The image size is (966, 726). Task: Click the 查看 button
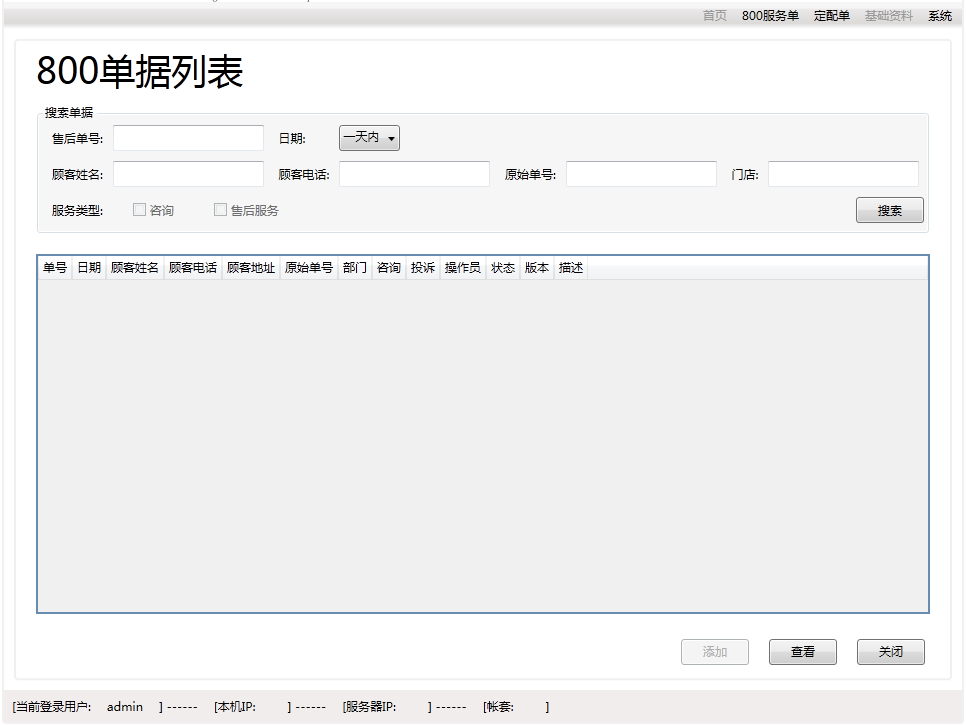tap(803, 651)
